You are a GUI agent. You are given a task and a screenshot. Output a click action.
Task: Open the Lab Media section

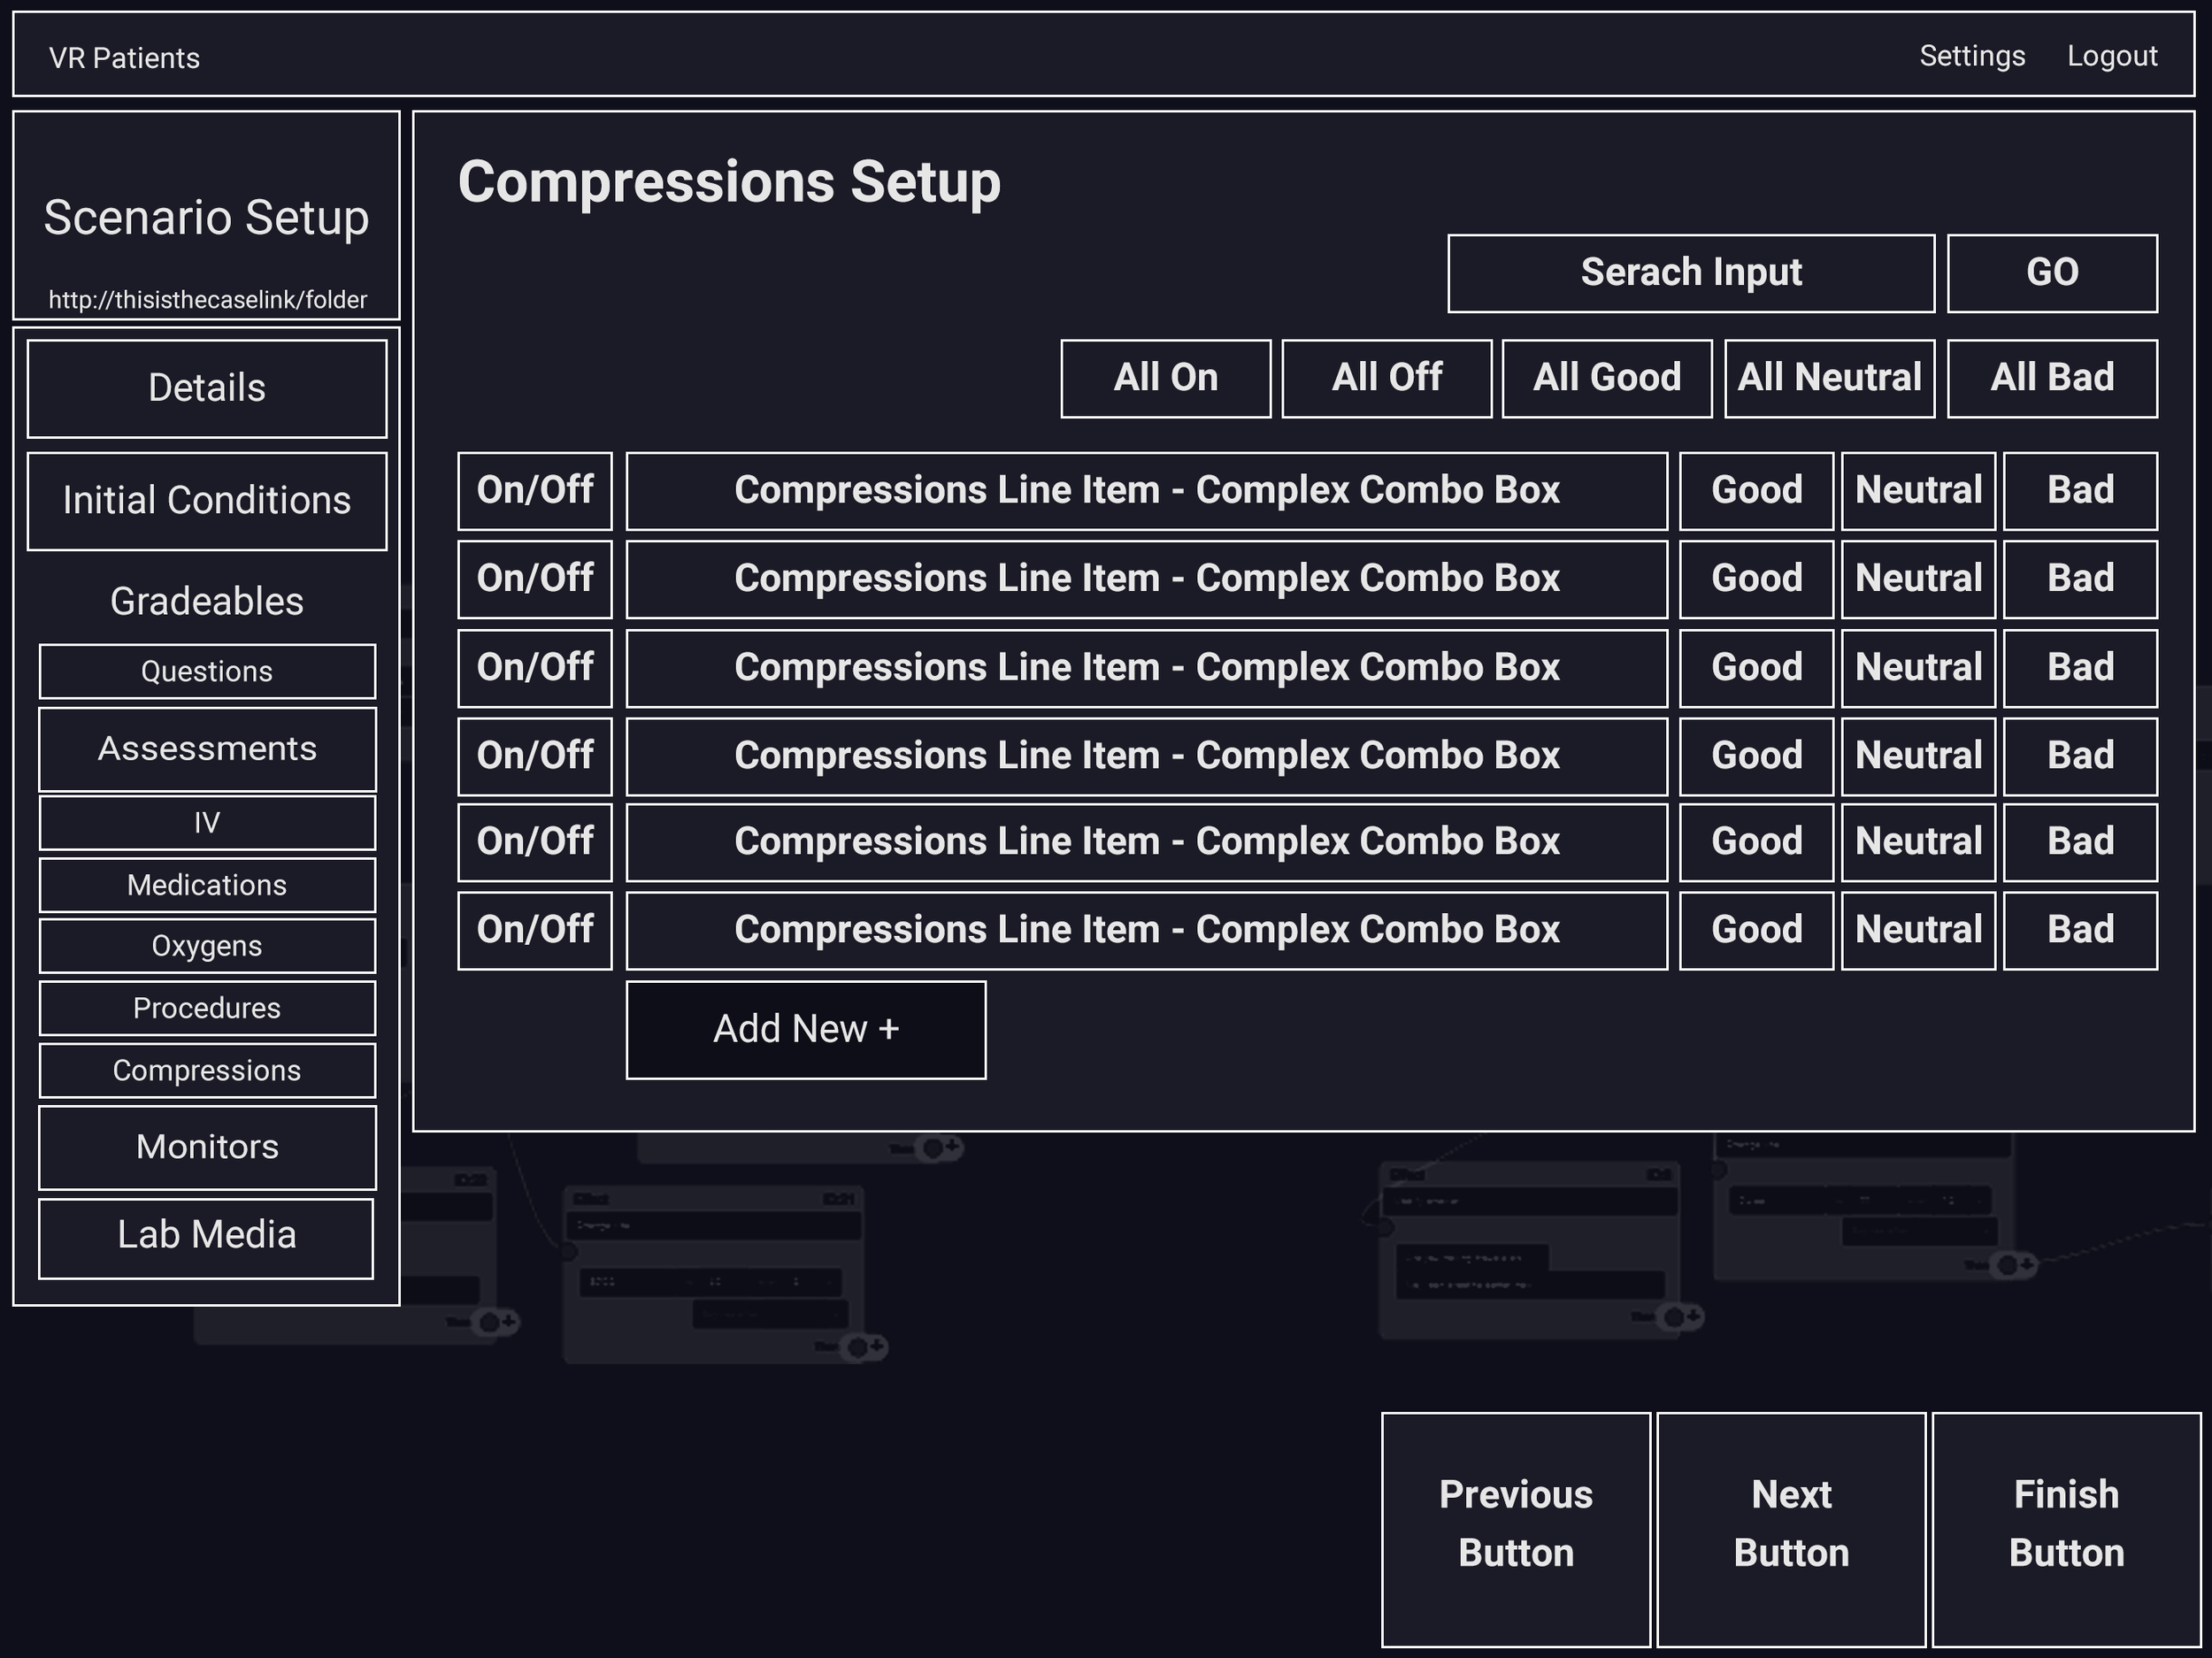pos(206,1237)
